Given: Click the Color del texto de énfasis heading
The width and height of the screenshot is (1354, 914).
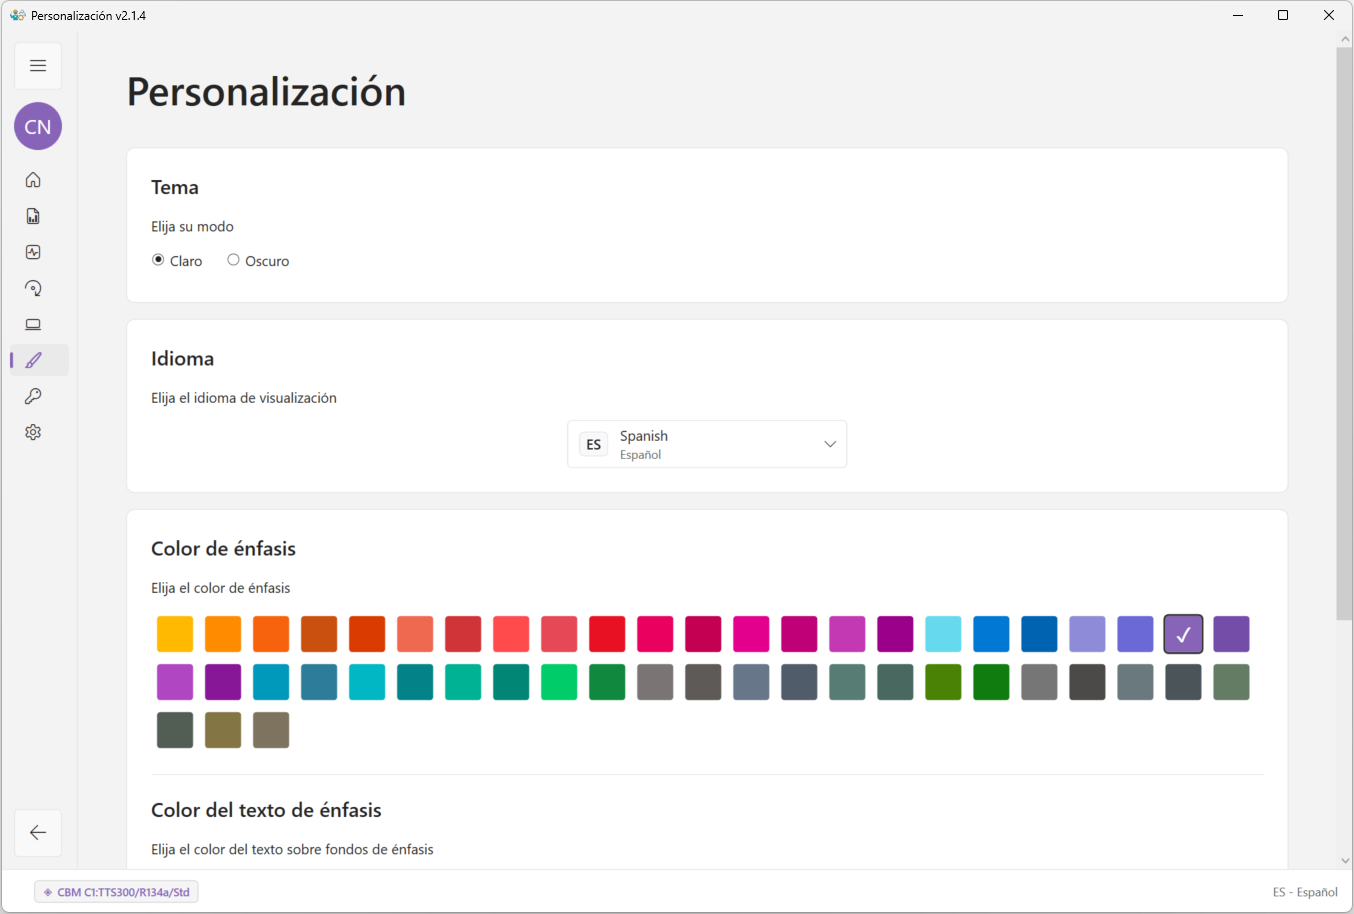Looking at the screenshot, I should pos(266,810).
